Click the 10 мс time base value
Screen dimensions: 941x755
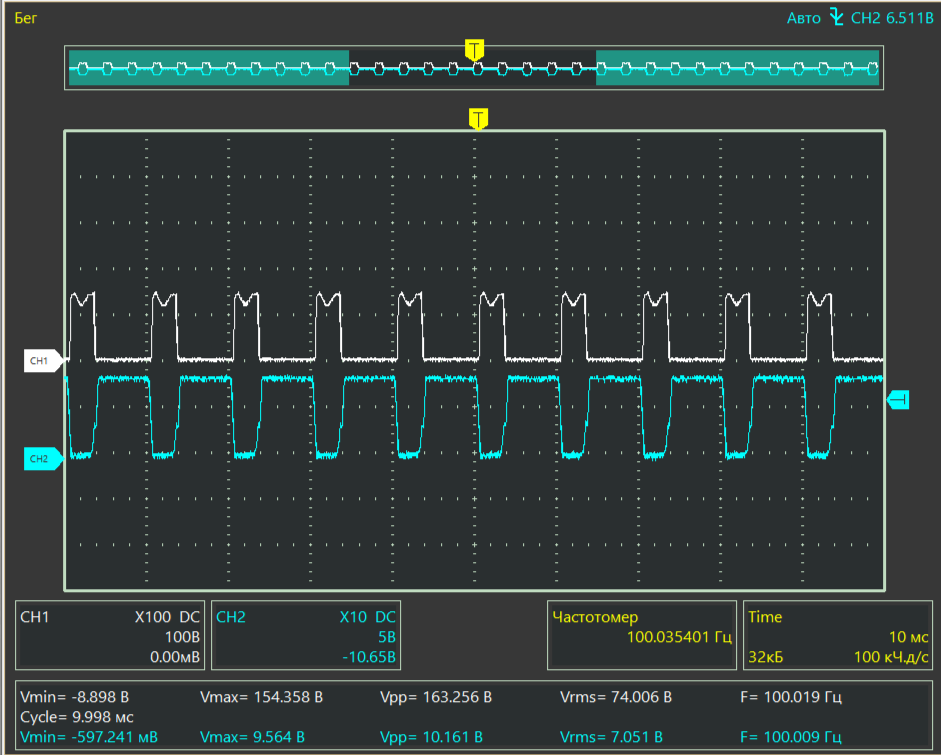click(x=909, y=637)
